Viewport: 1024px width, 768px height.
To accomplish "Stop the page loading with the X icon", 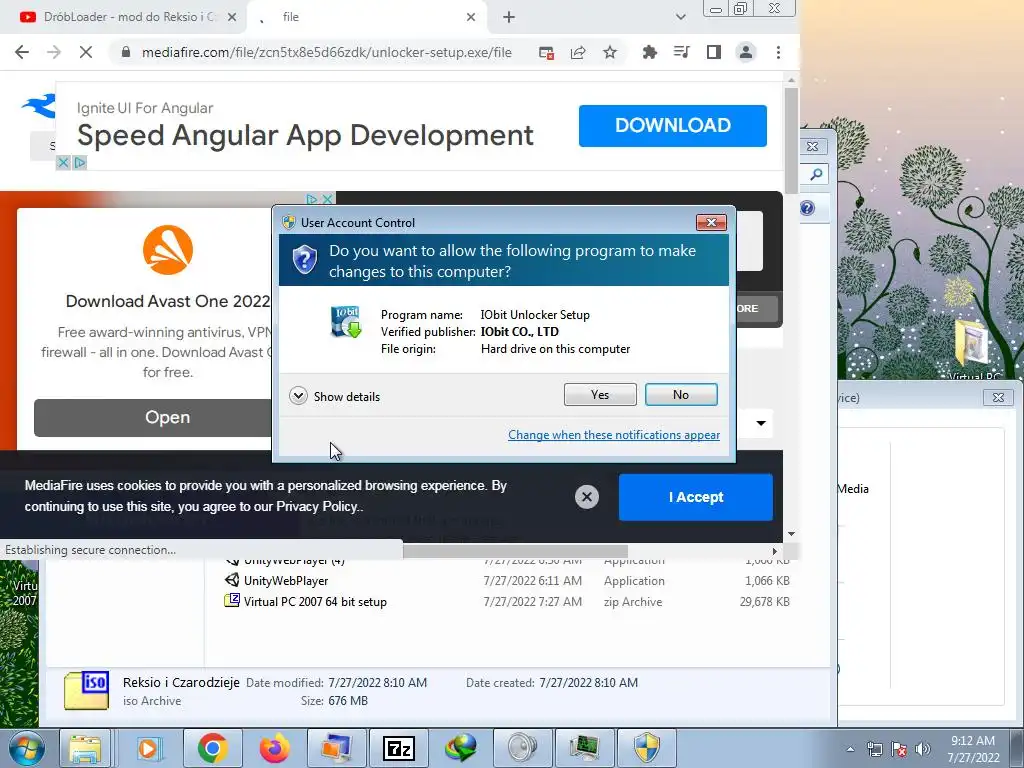I will (x=86, y=52).
